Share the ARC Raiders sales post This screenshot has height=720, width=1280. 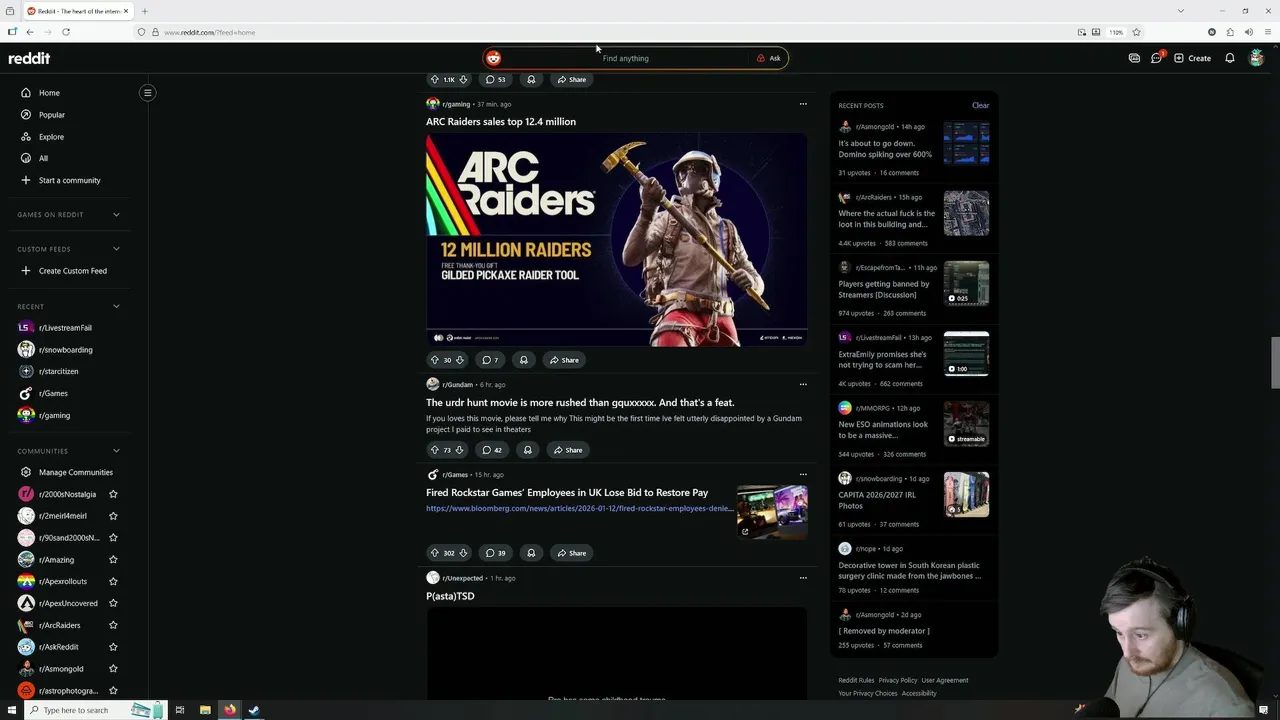point(563,360)
